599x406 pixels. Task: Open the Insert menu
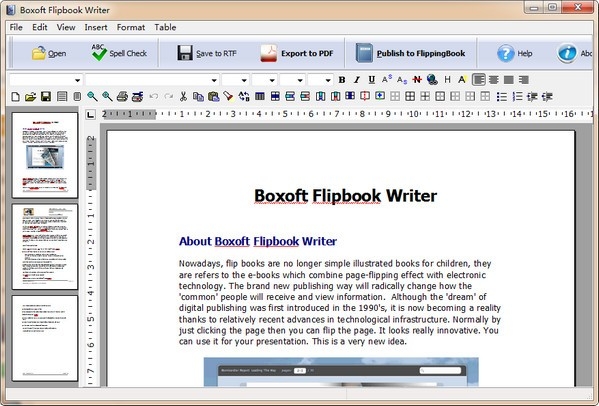96,27
